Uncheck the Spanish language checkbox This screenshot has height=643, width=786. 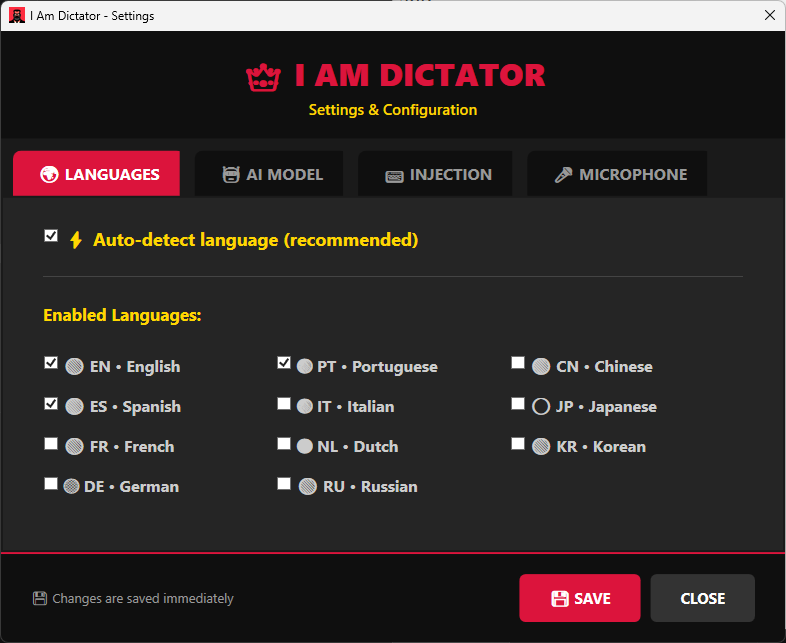(x=51, y=404)
